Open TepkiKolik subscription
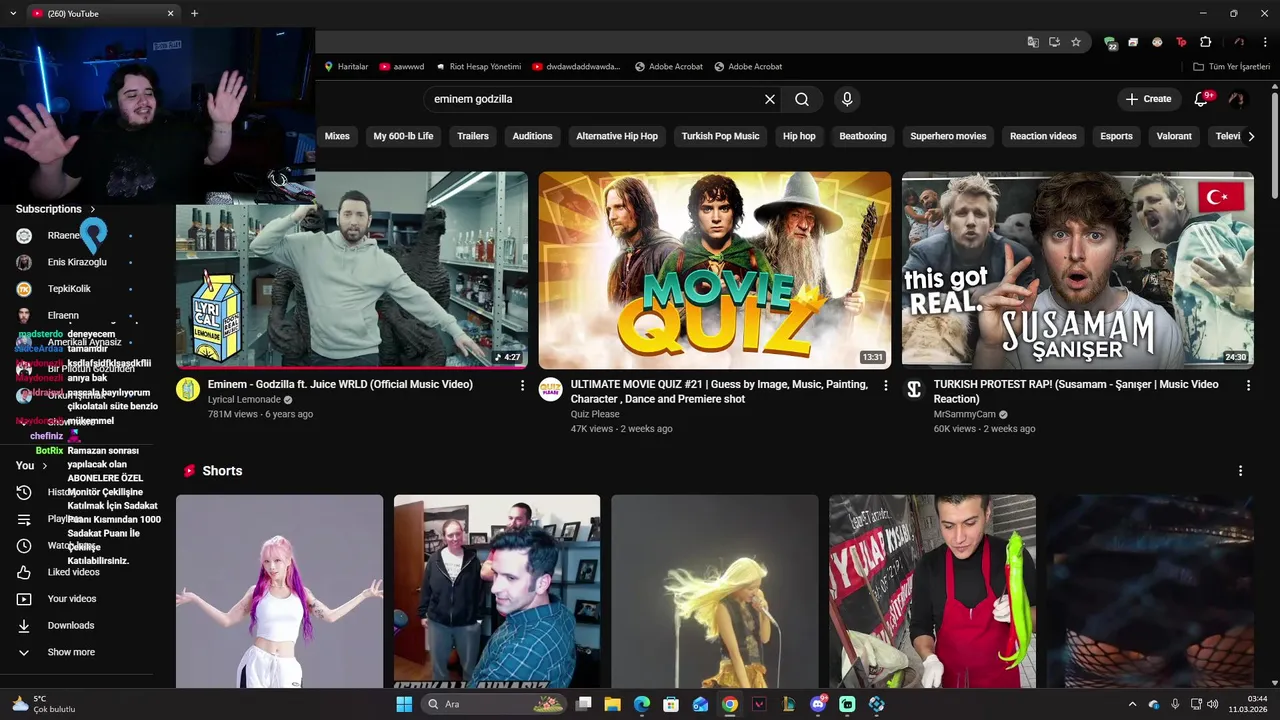Viewport: 1280px width, 720px height. pos(69,289)
